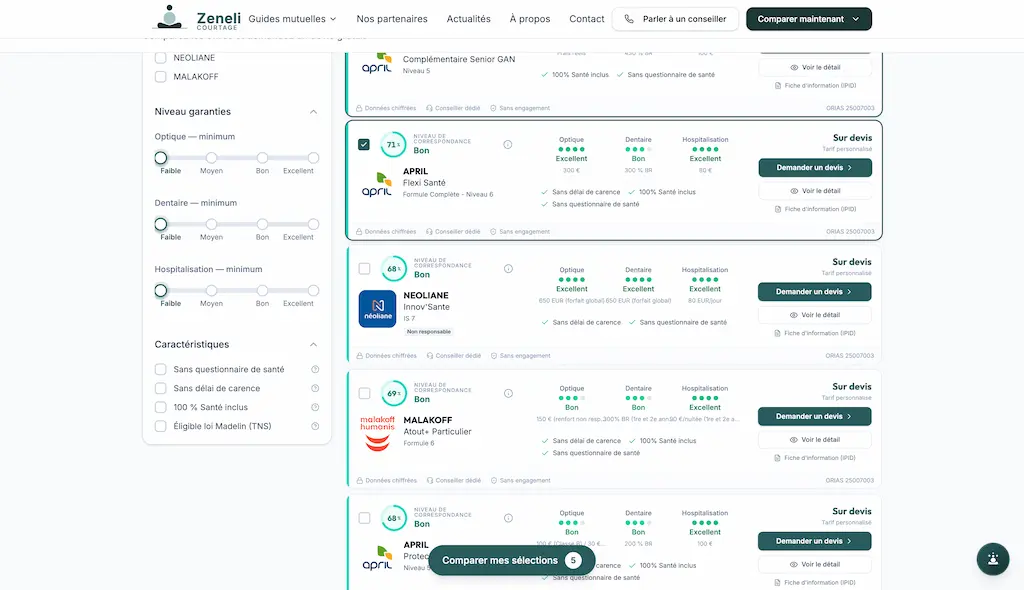
Task: Click info icon on APRIL Flexi Santé card
Action: tap(507, 144)
